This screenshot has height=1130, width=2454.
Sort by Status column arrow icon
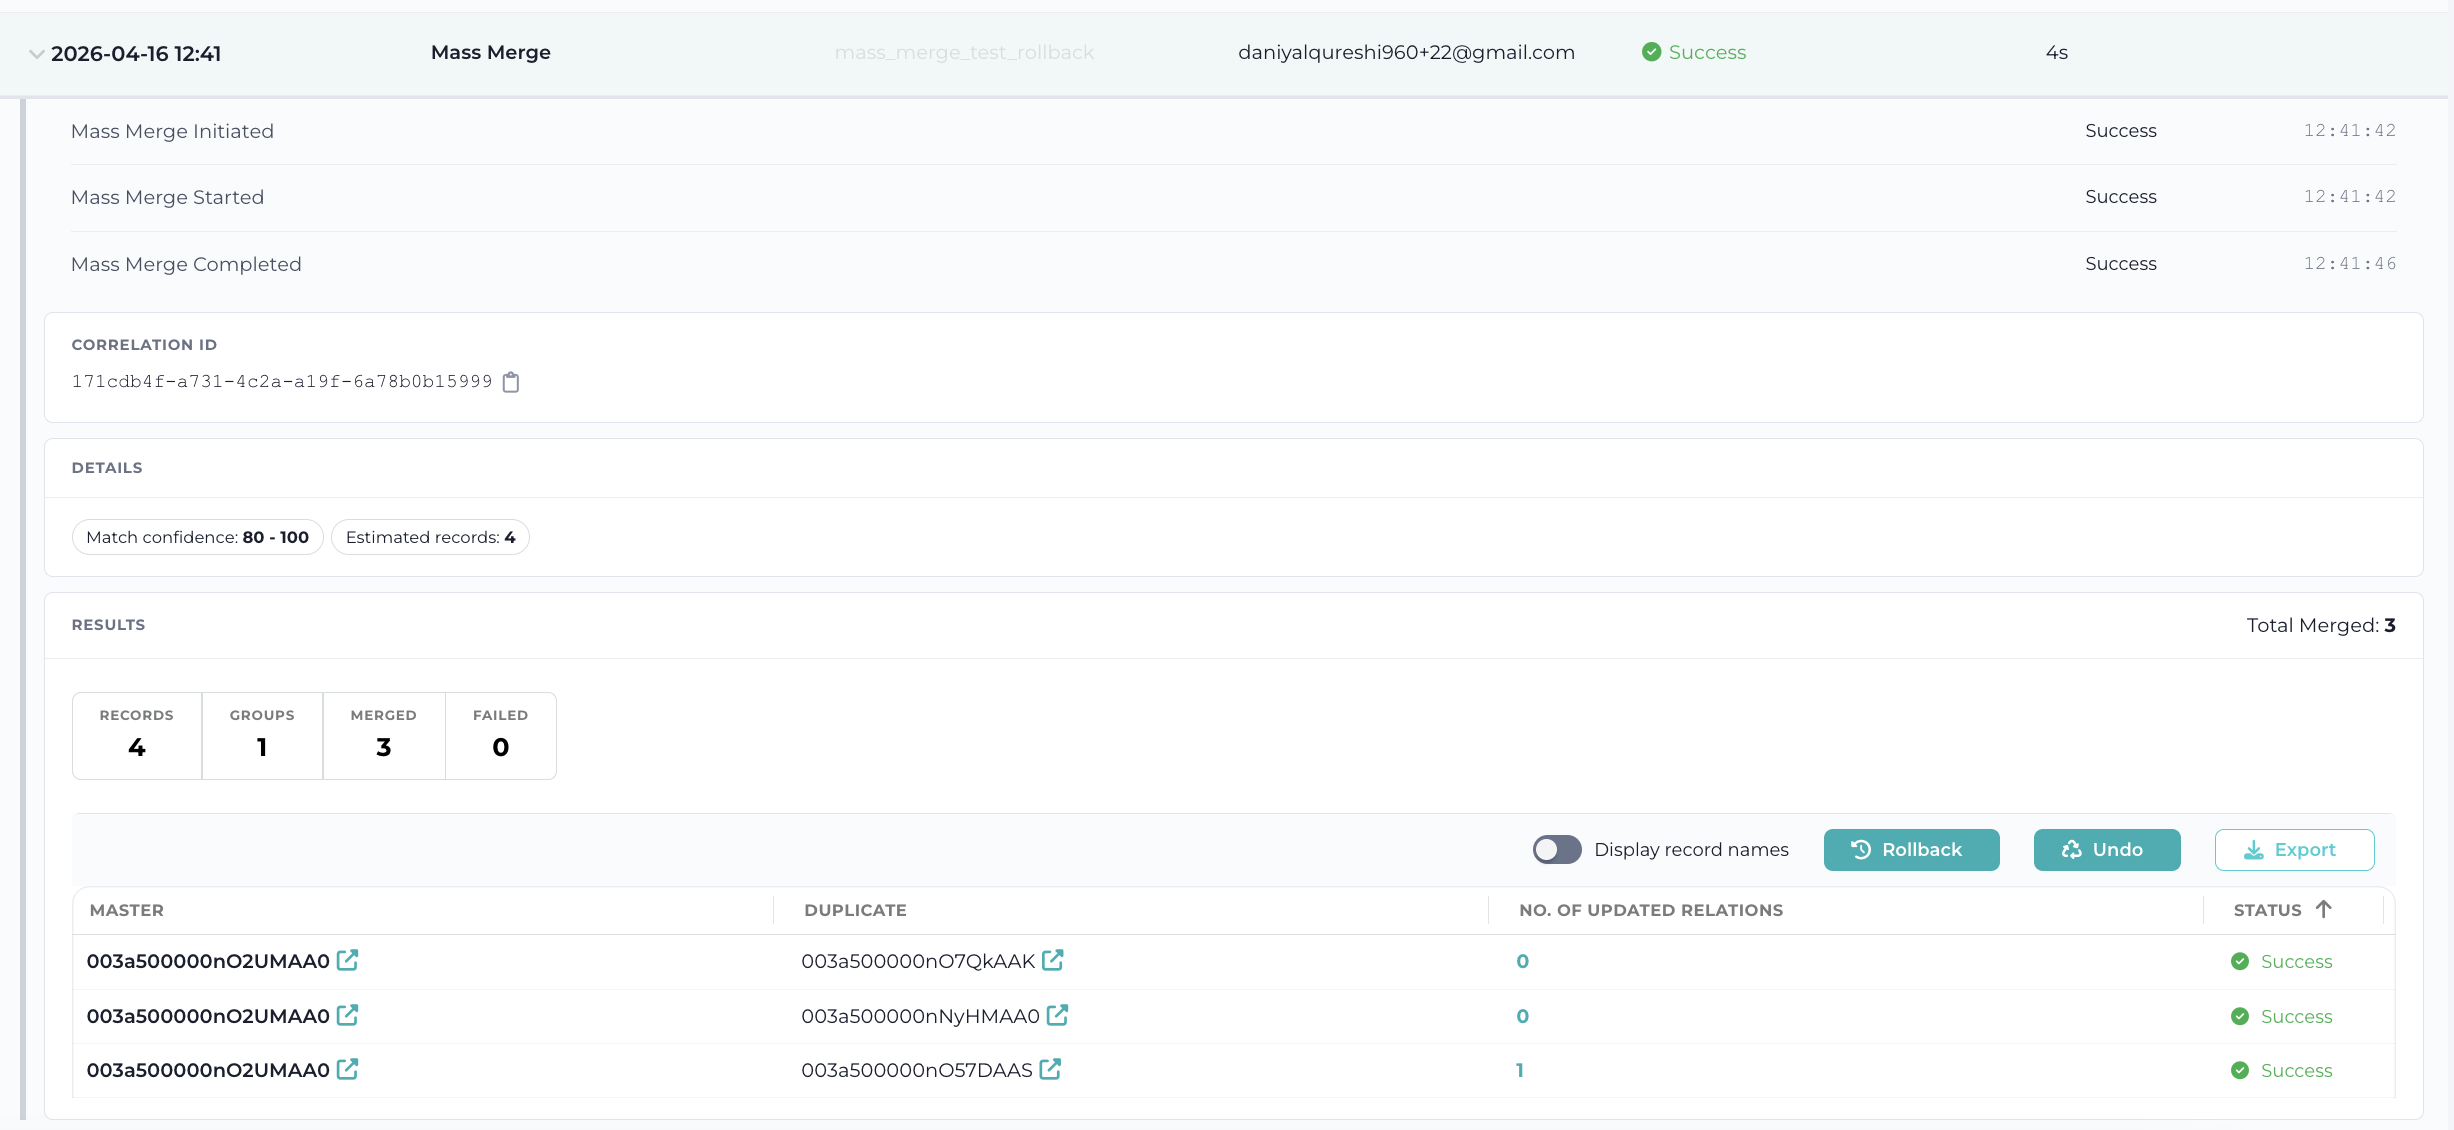coord(2323,910)
